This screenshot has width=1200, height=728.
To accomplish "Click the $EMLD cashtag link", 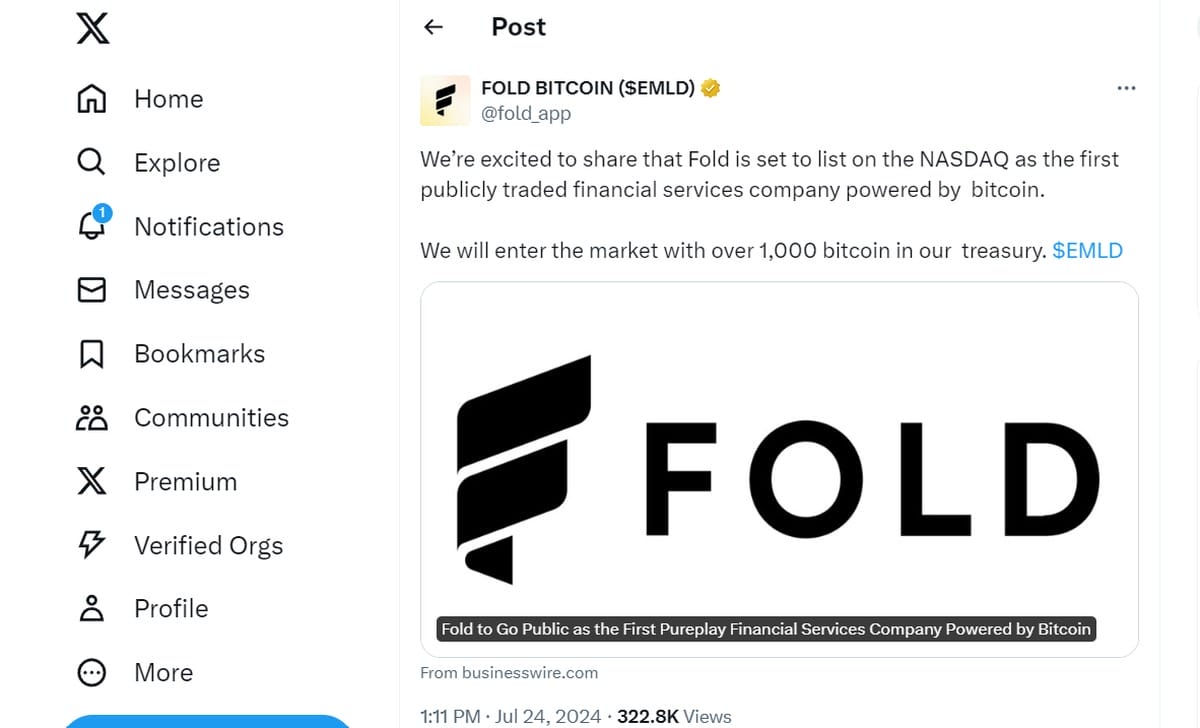I will click(1087, 250).
